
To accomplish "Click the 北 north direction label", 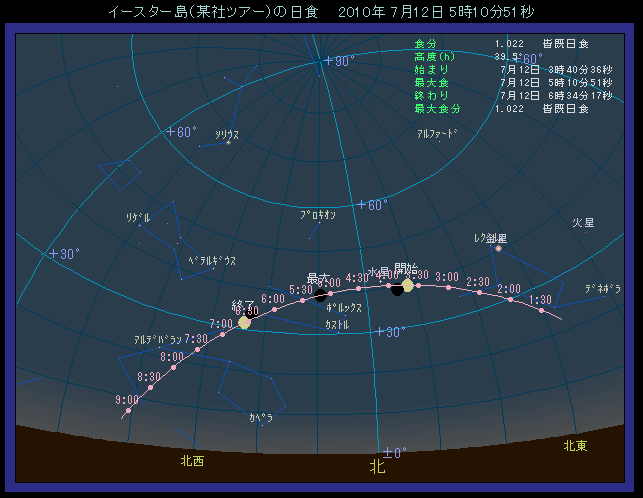I will click(x=377, y=466).
